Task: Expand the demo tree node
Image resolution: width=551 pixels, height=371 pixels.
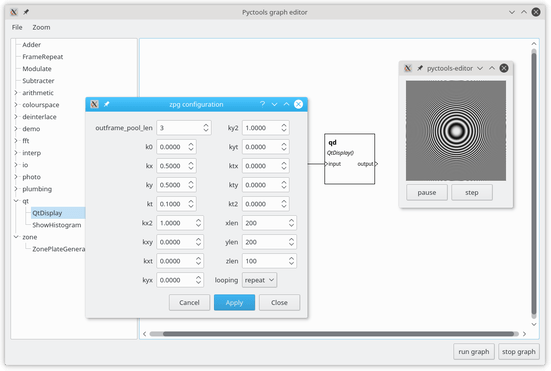Action: (x=16, y=129)
